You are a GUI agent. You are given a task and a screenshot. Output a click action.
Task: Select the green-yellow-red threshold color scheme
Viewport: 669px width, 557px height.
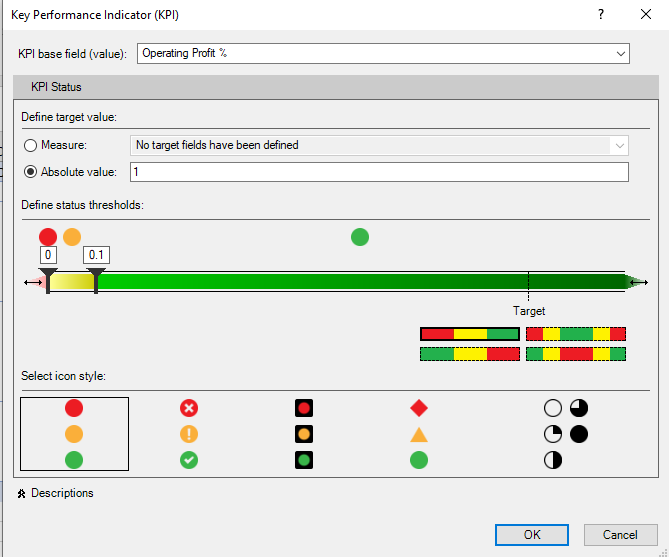pyautogui.click(x=470, y=354)
